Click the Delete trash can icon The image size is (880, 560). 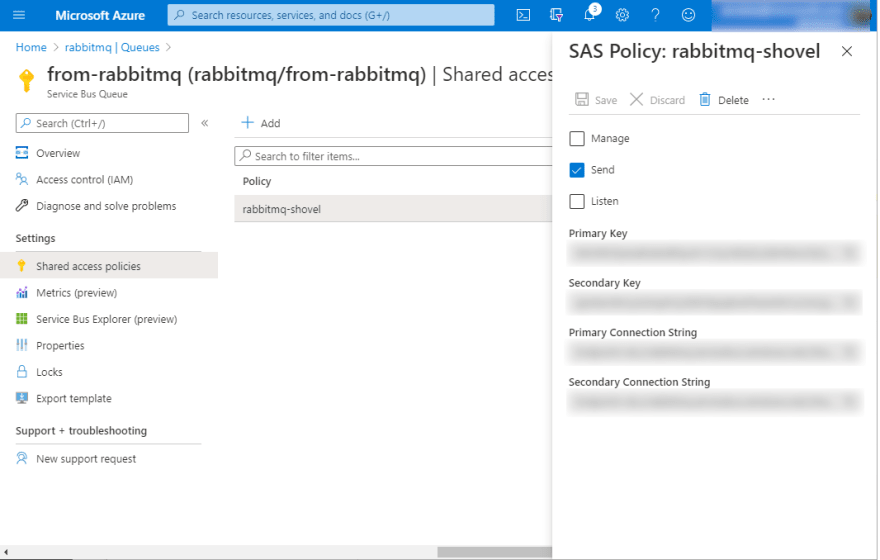tap(704, 100)
